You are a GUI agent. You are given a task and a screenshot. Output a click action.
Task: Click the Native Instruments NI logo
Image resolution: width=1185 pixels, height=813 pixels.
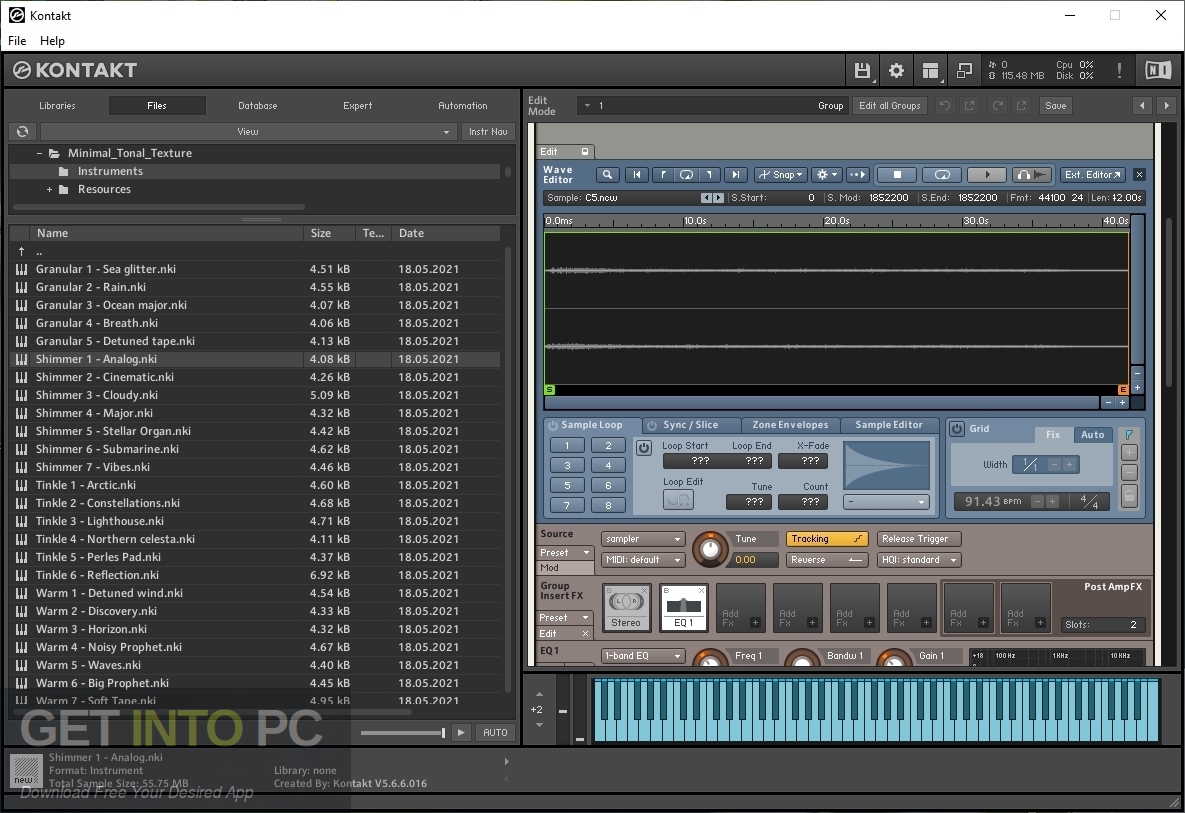(x=1158, y=70)
